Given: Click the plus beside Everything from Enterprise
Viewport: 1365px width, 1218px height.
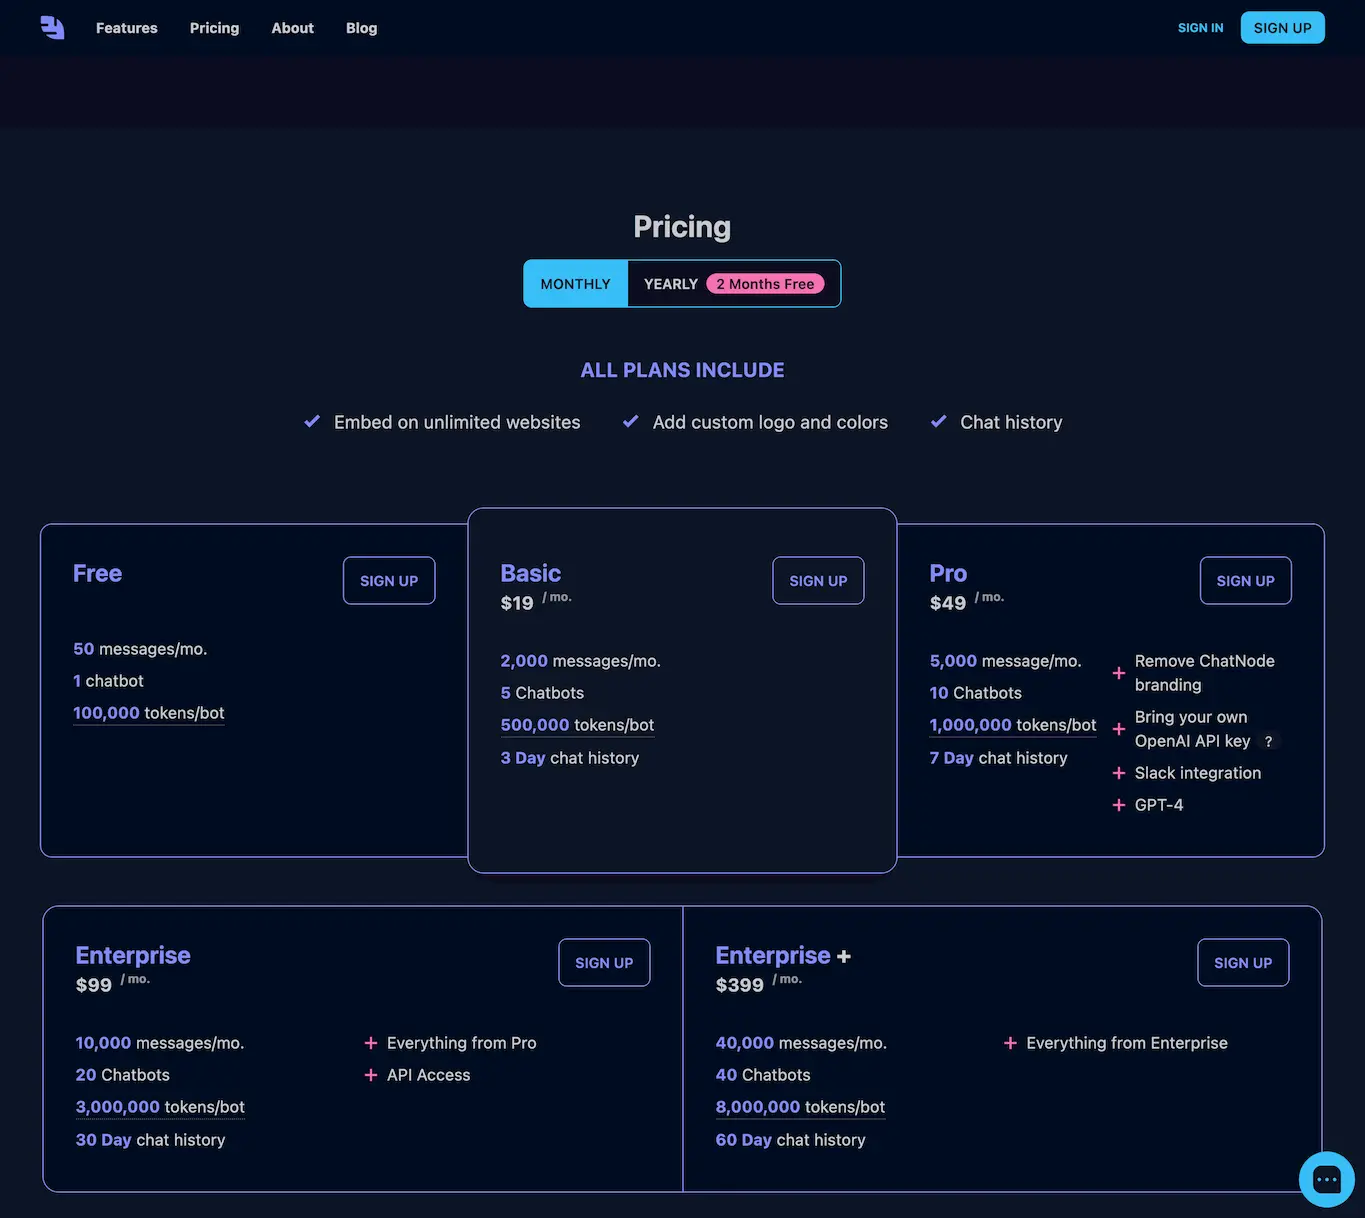Looking at the screenshot, I should pyautogui.click(x=1010, y=1043).
